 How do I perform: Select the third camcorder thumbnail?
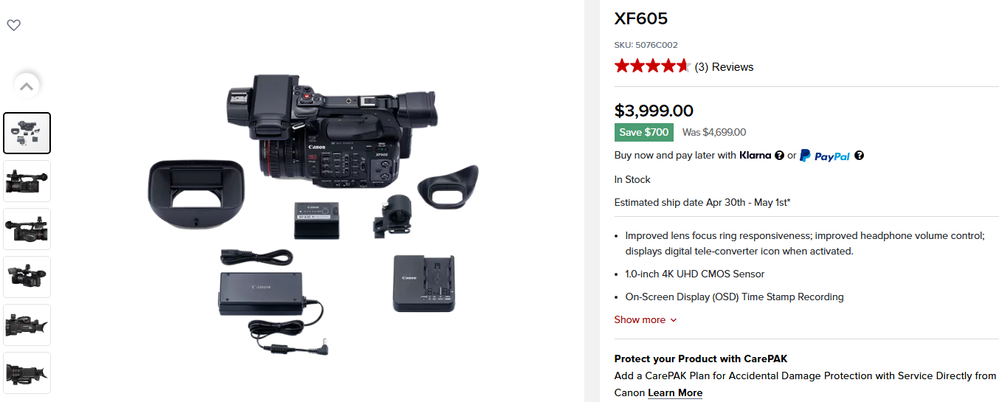pyautogui.click(x=27, y=229)
